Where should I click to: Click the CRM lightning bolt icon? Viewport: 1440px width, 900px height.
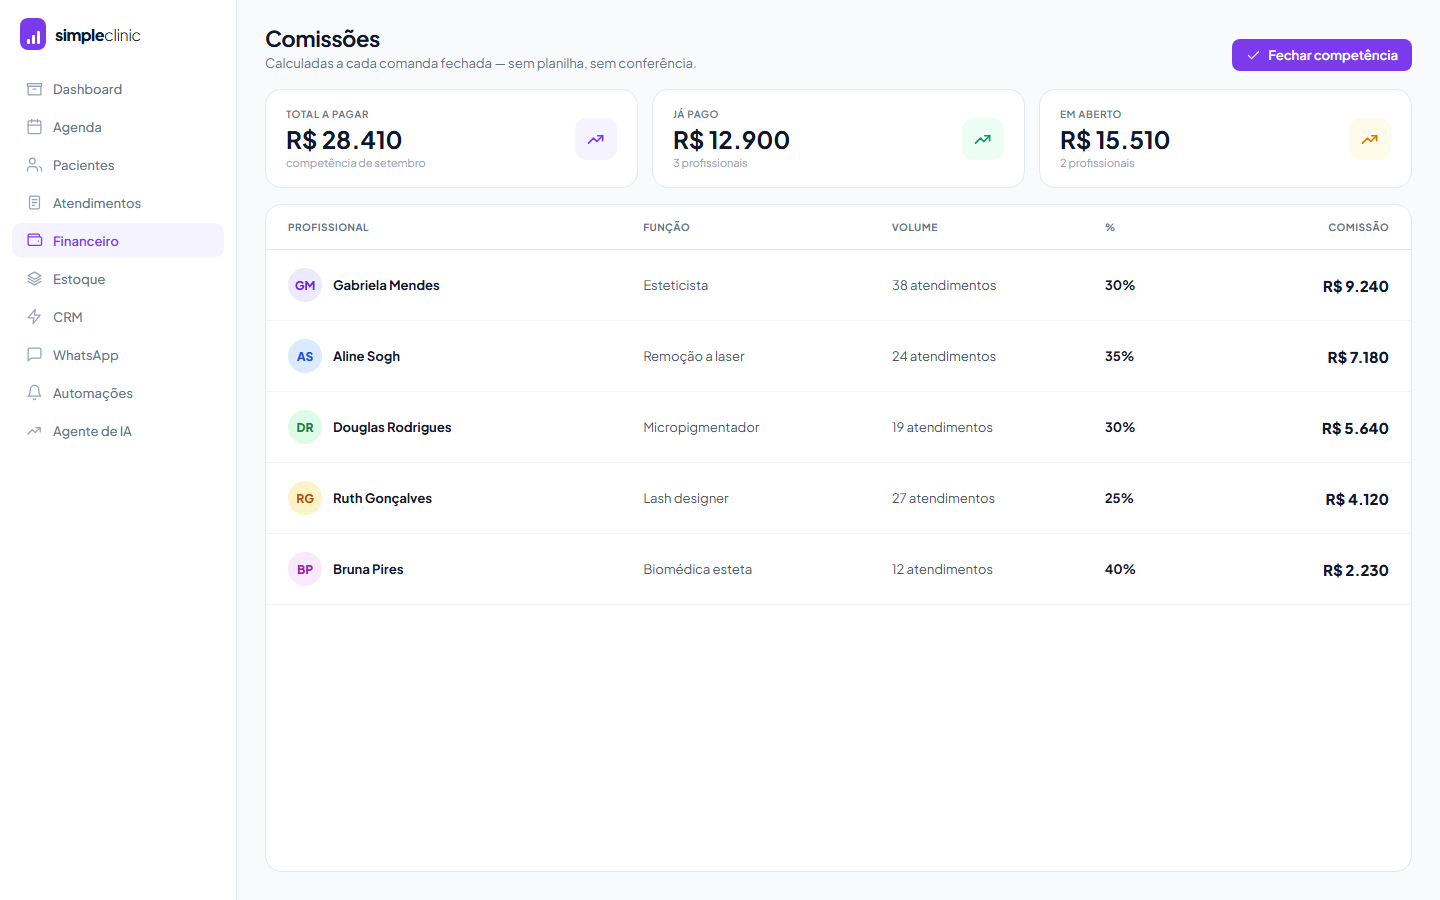pos(34,317)
